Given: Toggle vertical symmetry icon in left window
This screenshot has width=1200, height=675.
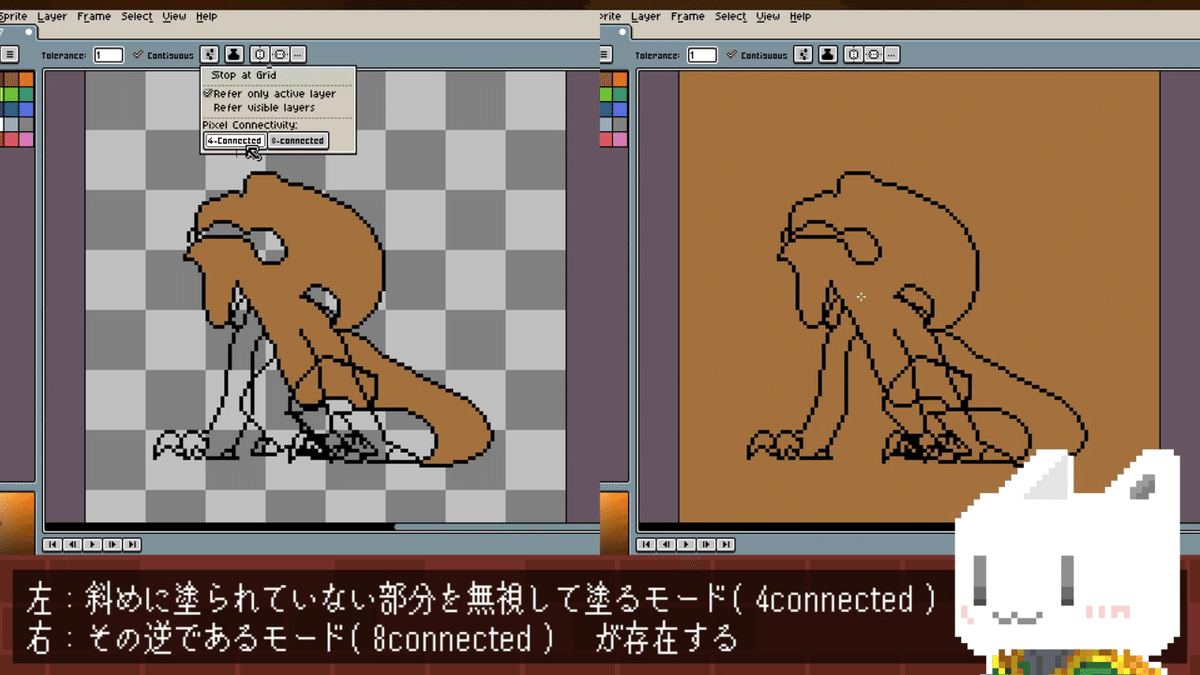Looking at the screenshot, I should (280, 55).
